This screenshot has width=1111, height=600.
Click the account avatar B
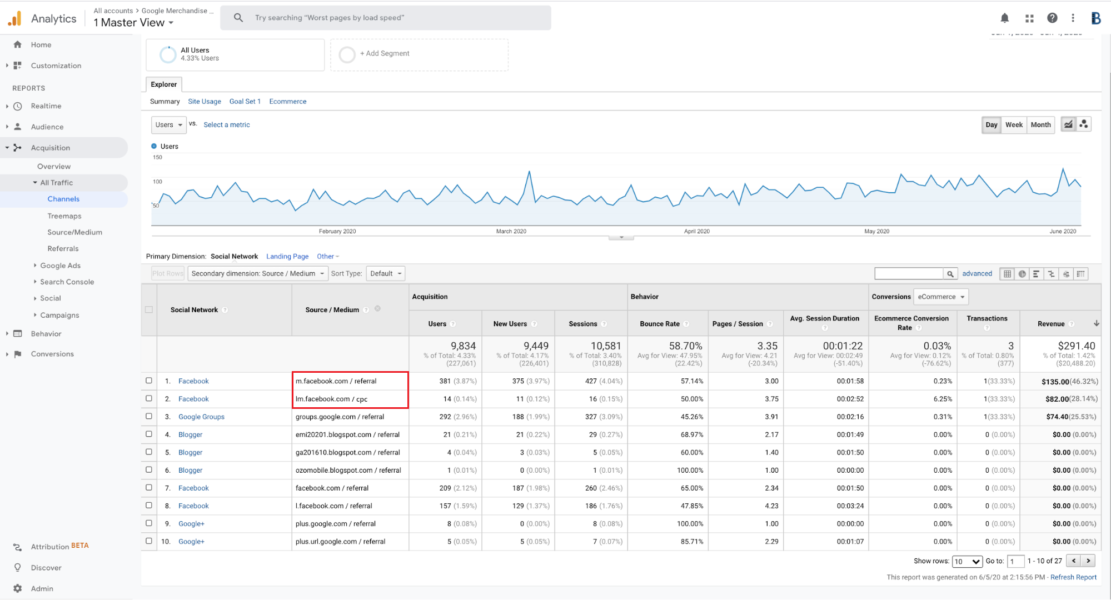[x=1095, y=18]
